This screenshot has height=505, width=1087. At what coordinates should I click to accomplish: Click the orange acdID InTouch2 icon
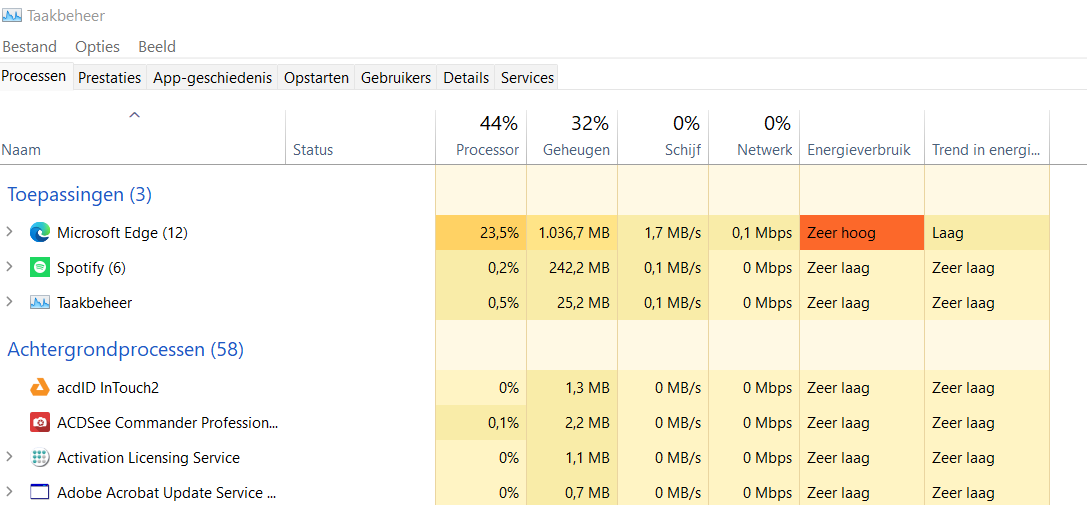click(x=40, y=388)
